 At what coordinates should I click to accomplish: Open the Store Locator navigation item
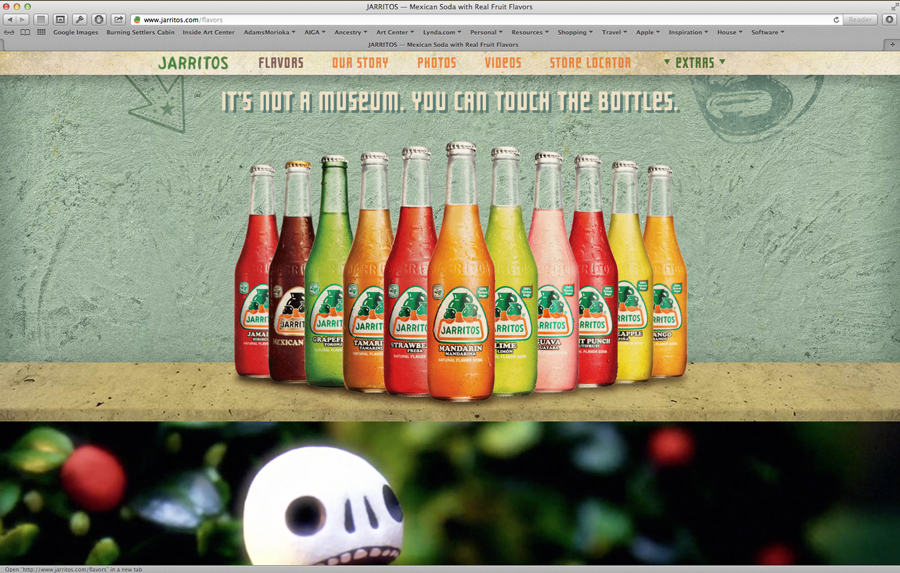590,63
